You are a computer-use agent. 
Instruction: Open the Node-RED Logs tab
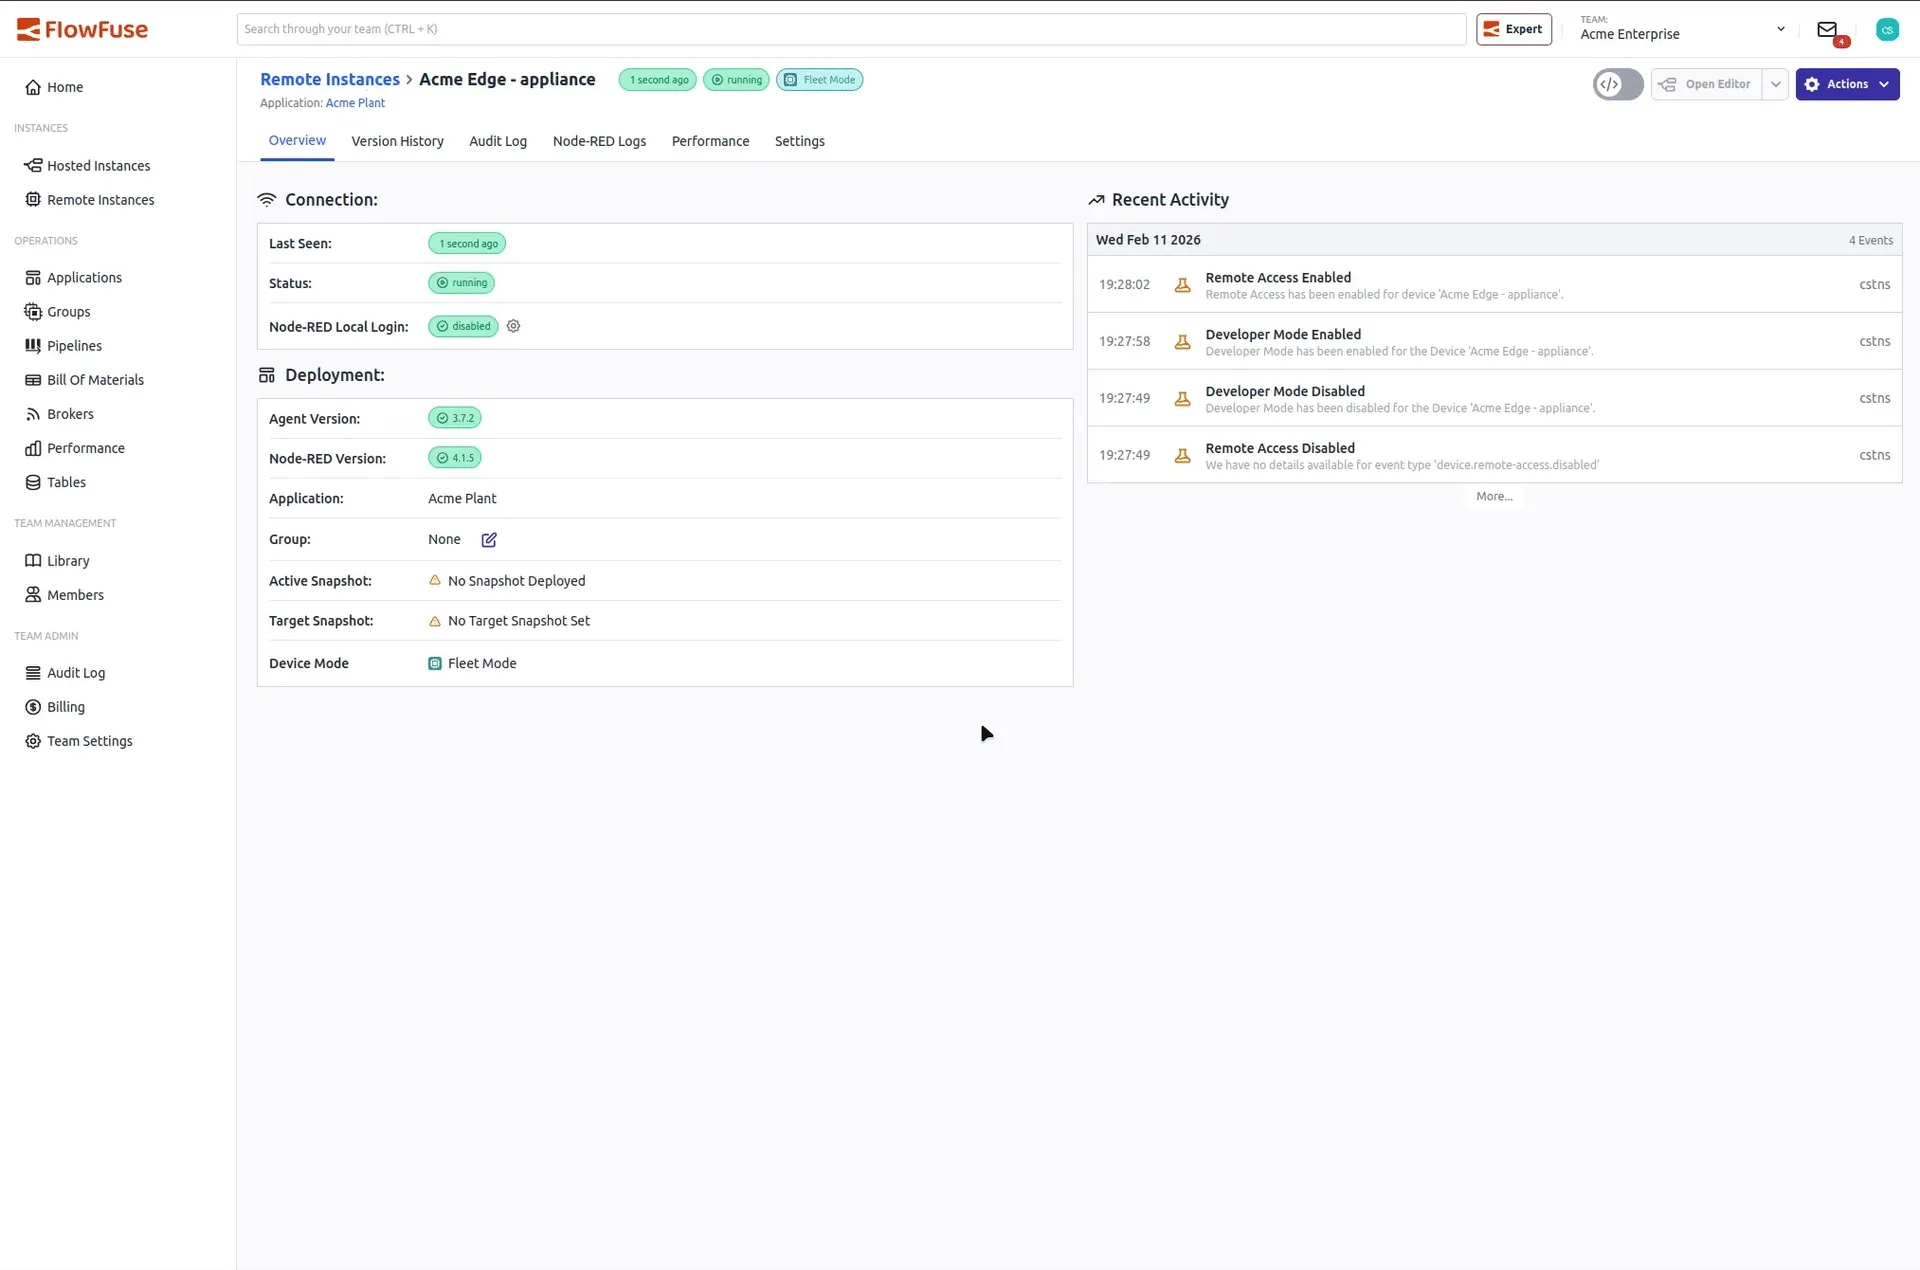(x=599, y=141)
